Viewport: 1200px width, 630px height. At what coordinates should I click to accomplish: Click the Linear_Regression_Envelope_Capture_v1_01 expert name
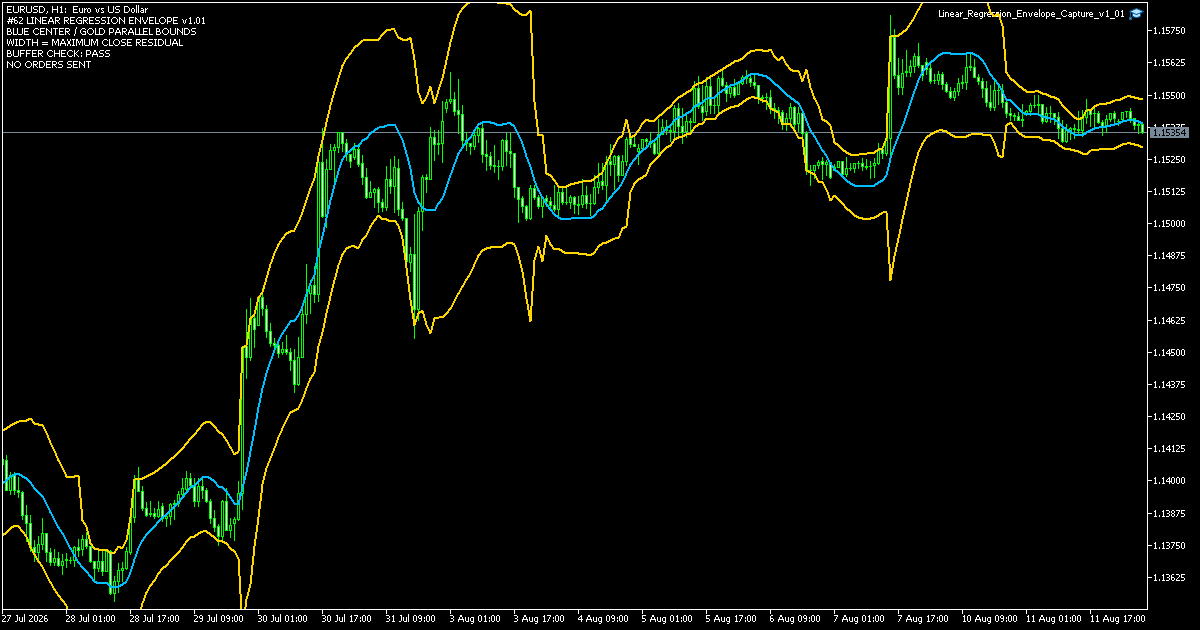coord(1032,14)
